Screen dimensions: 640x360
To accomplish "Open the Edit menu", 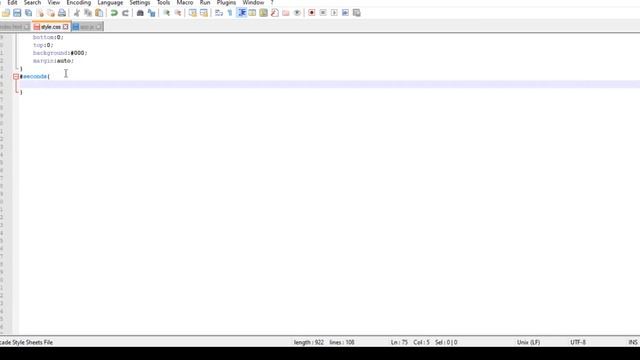I will coord(12,2).
